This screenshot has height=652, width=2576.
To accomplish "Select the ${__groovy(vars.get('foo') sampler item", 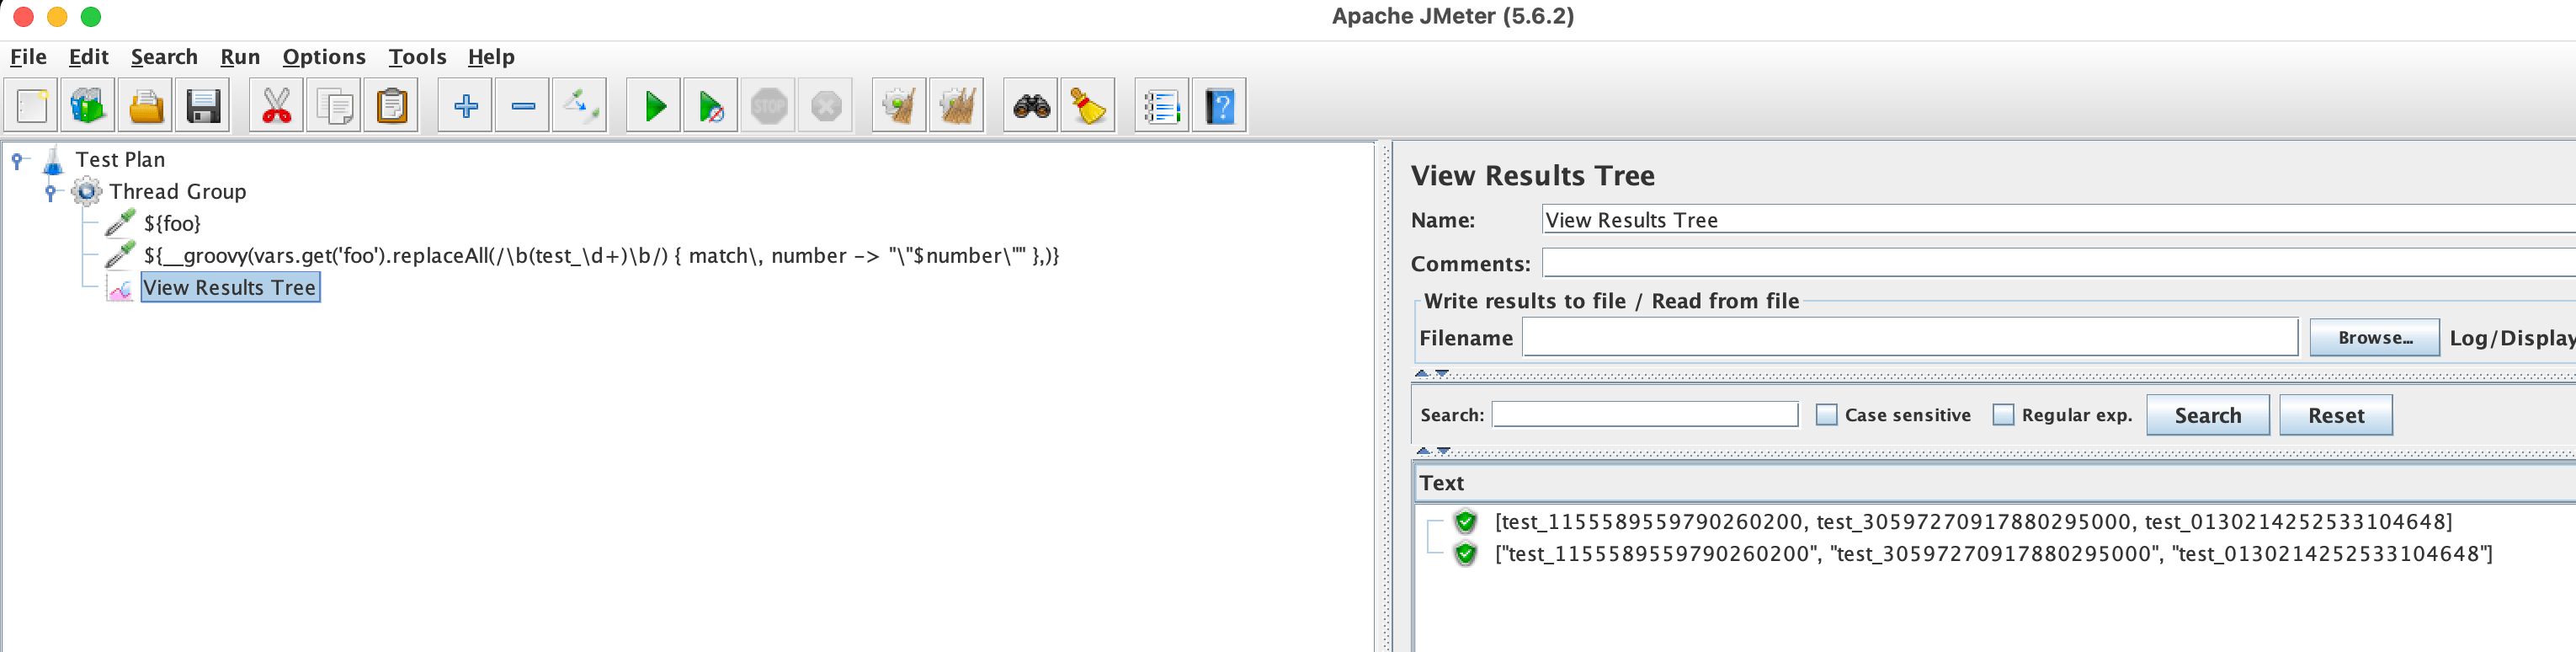I will coord(601,256).
